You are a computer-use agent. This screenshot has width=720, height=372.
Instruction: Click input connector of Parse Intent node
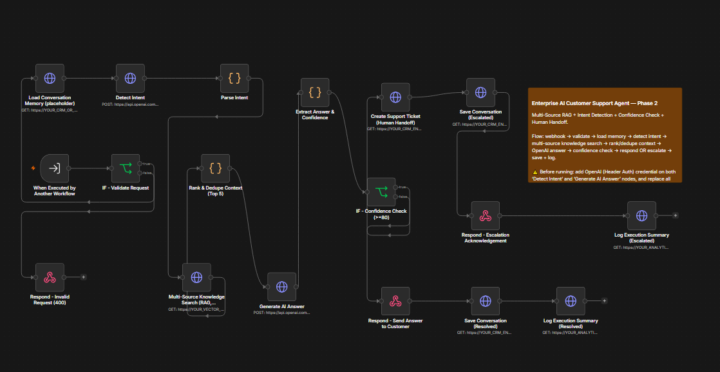(x=220, y=79)
